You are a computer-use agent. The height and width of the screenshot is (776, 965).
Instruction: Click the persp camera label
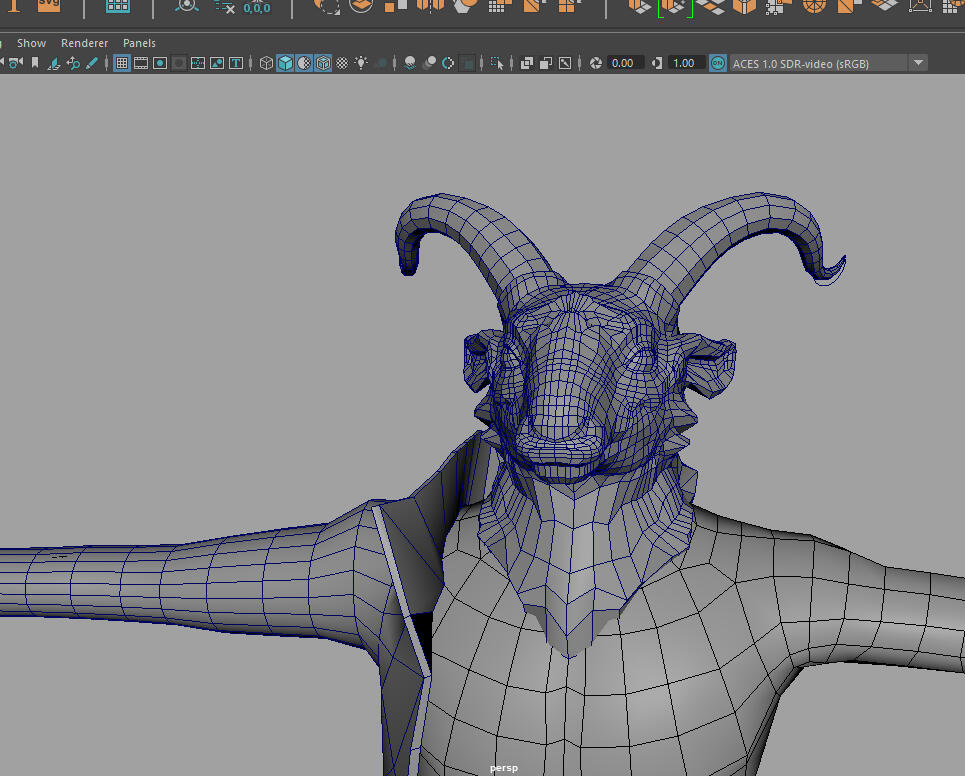click(x=503, y=768)
